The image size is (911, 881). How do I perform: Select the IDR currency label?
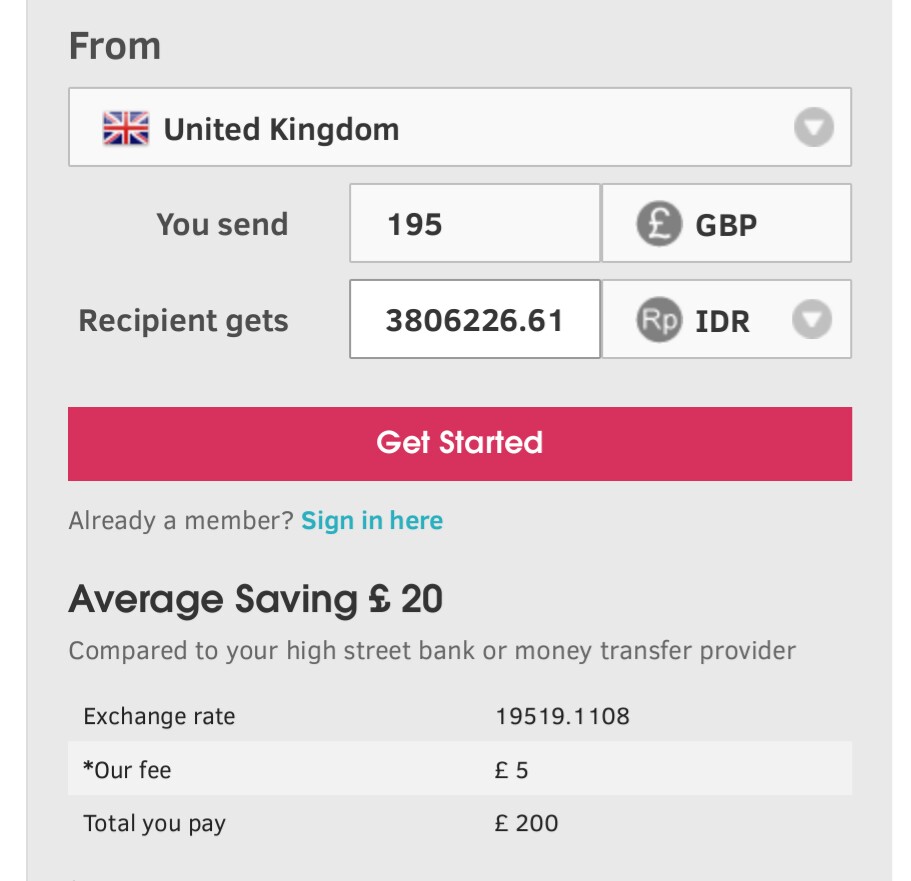(x=722, y=321)
